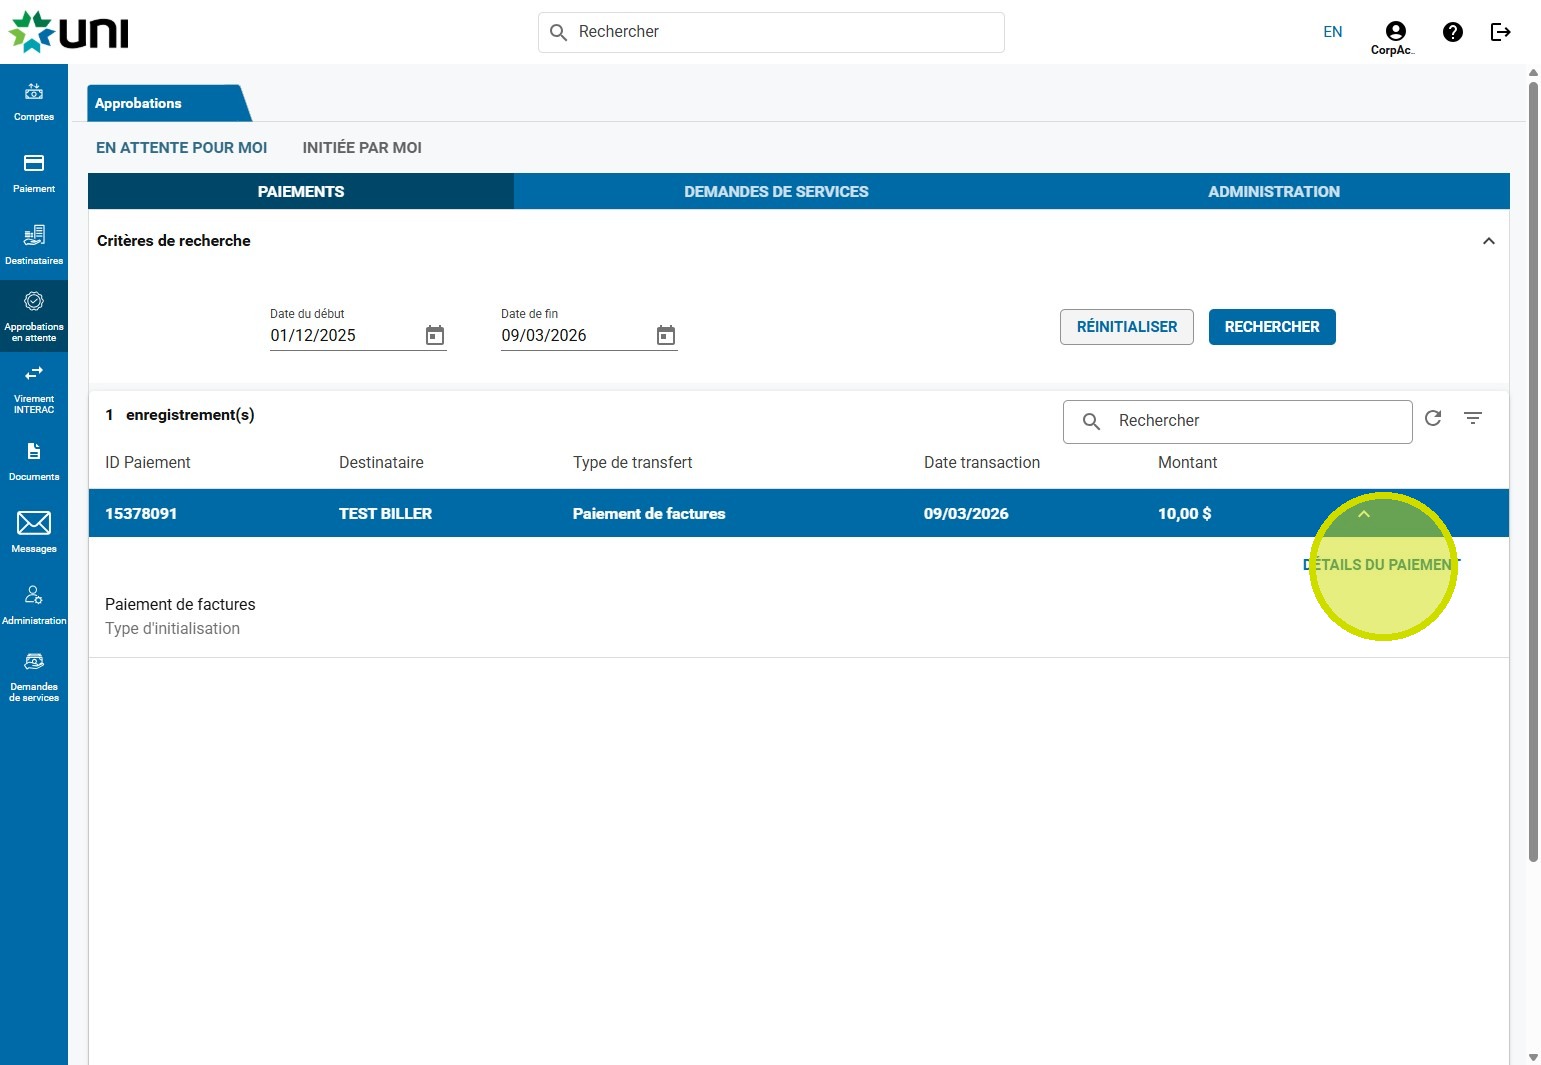Click the page vertical scrollbar
The width and height of the screenshot is (1541, 1065).
1533,470
